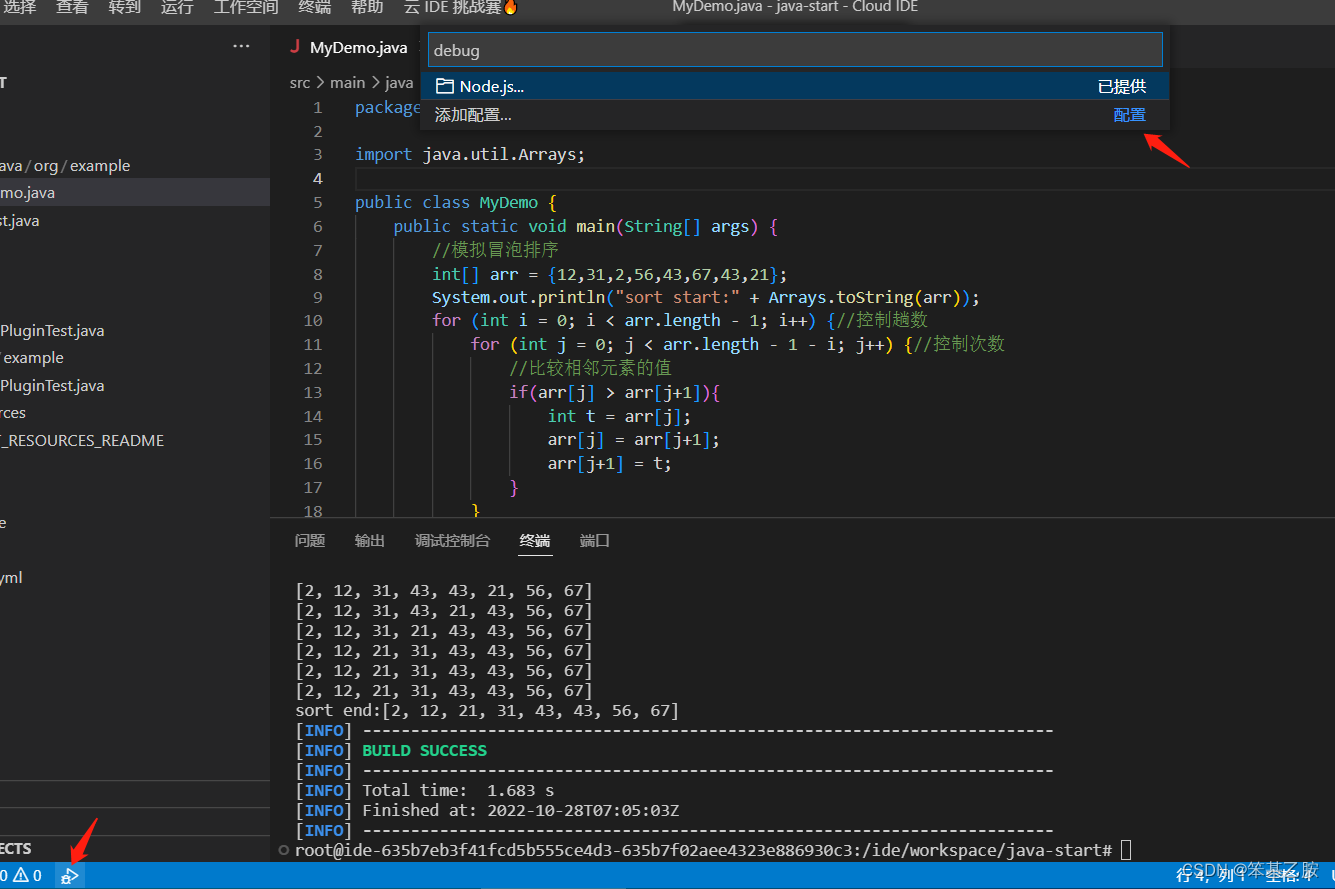Click the int[] arr array declaration line
The width and height of the screenshot is (1335, 889).
[609, 274]
